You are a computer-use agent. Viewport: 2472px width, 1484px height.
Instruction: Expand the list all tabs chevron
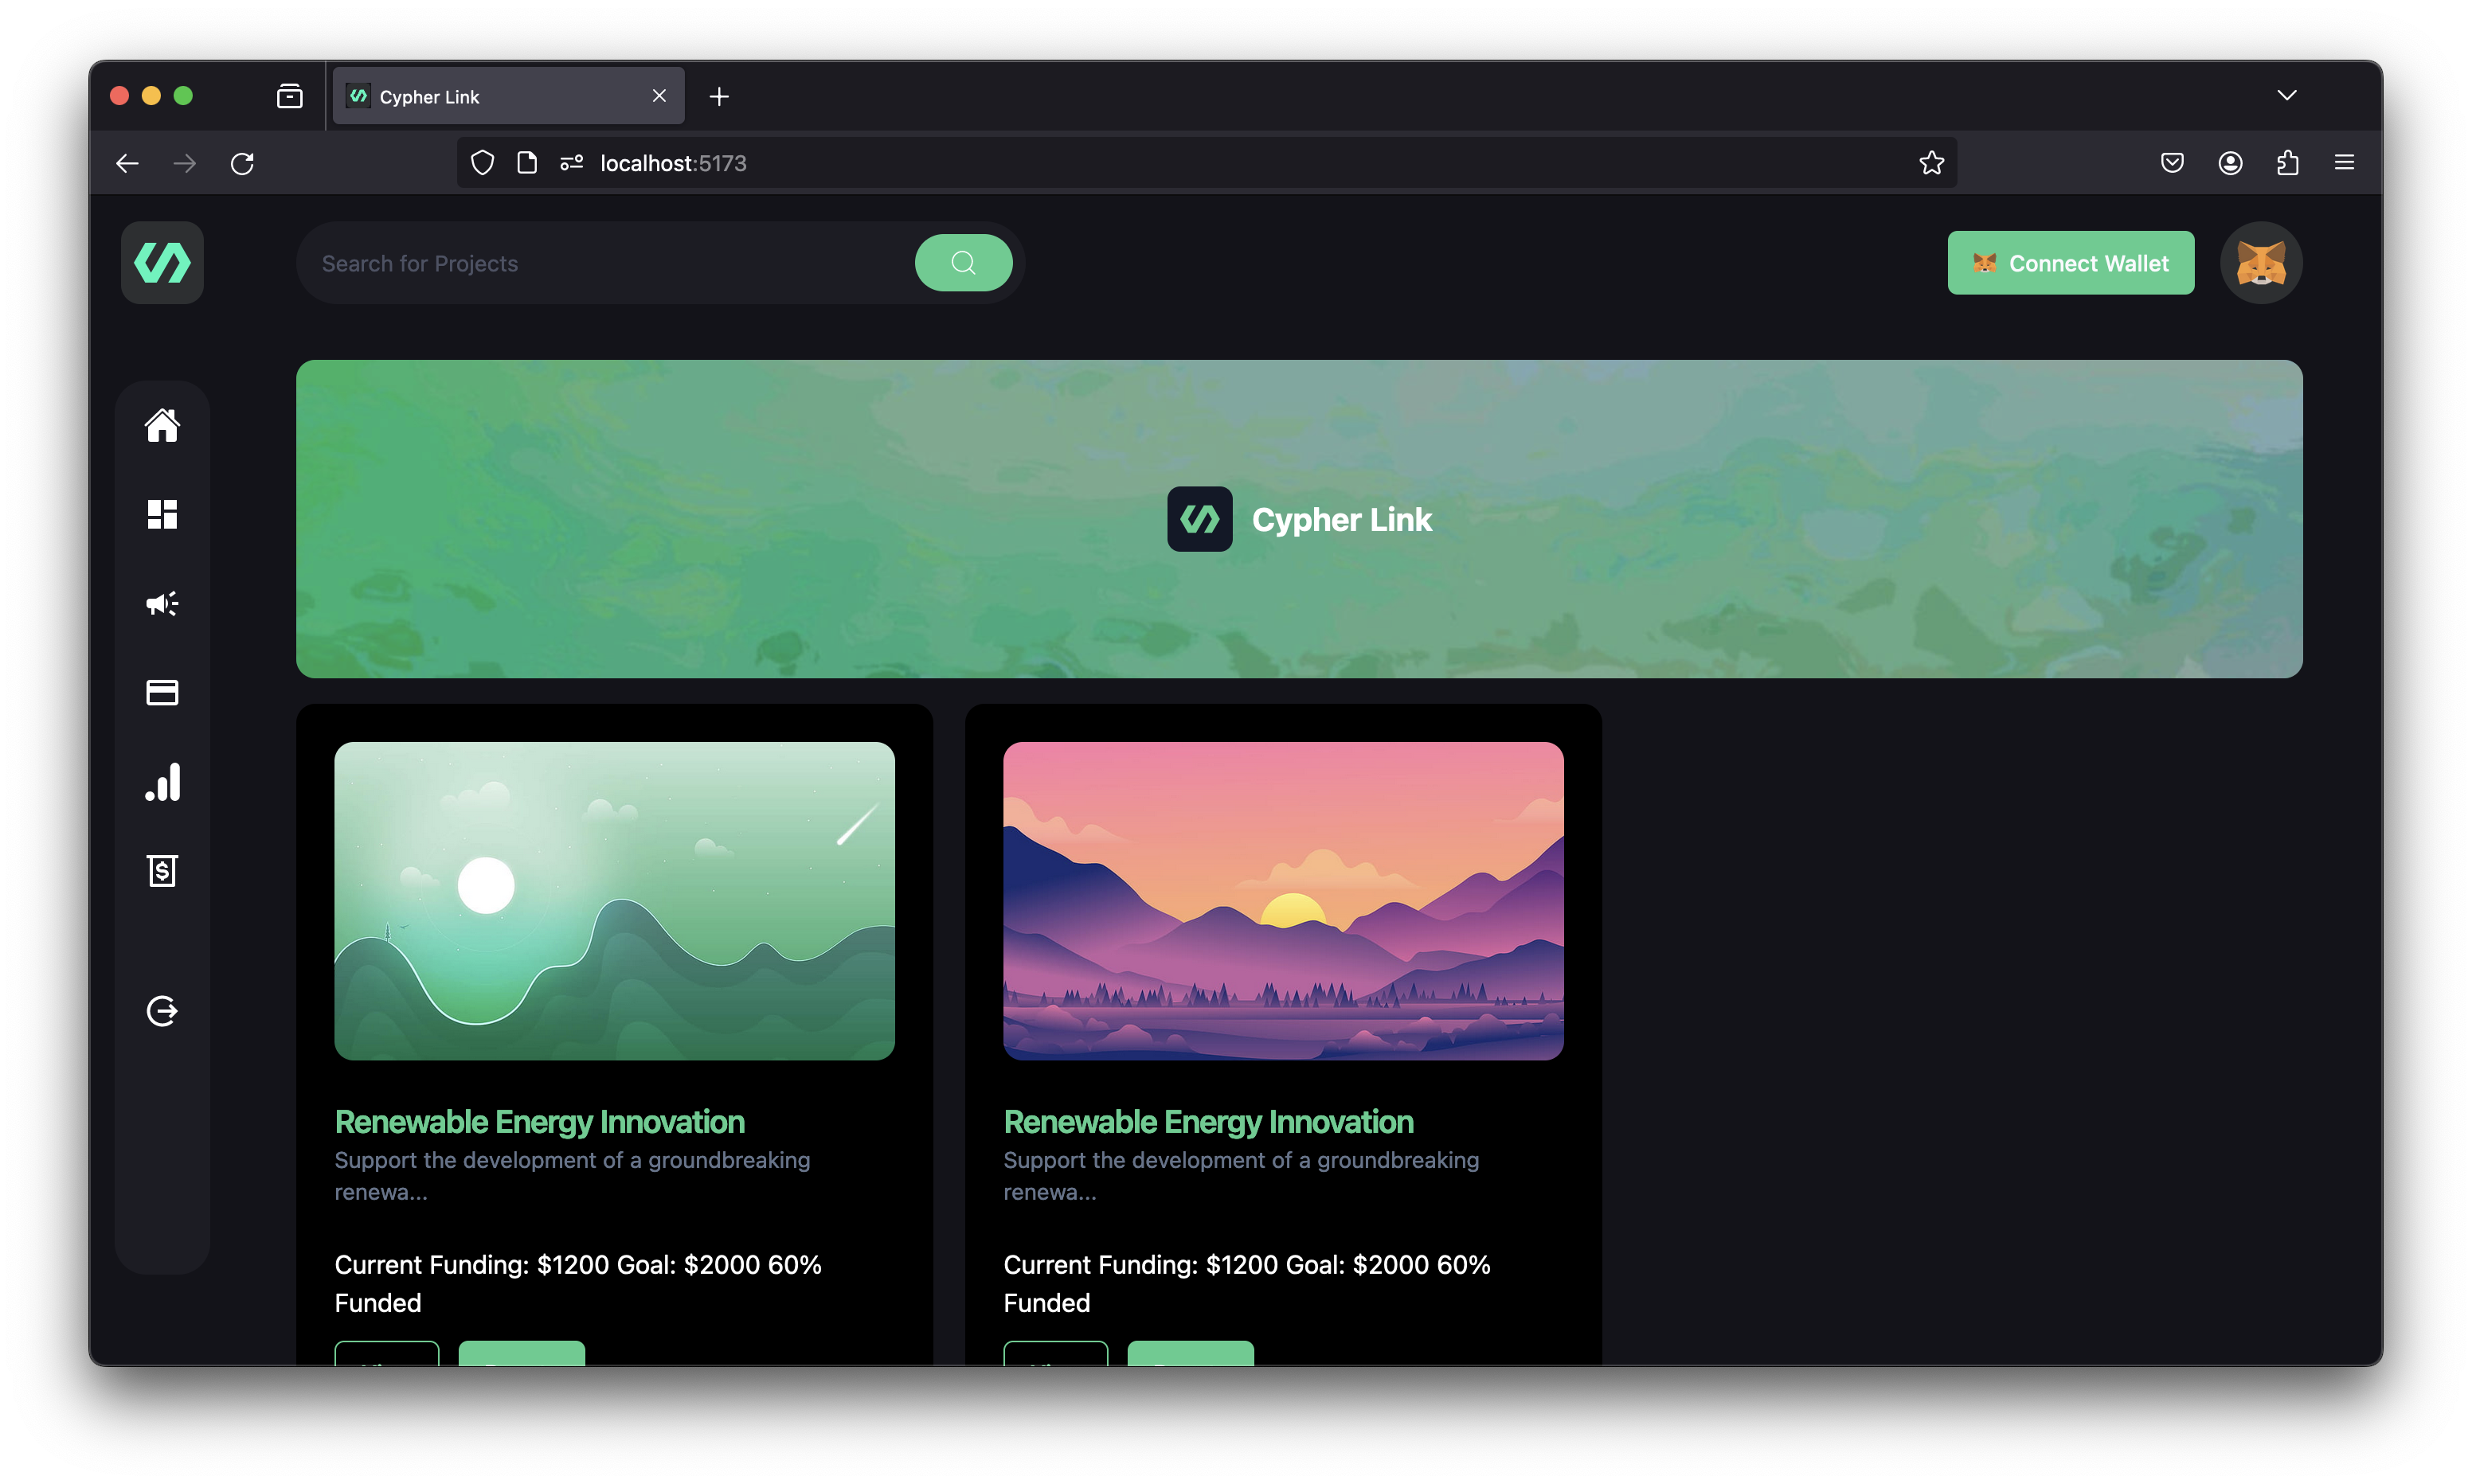(x=2286, y=95)
